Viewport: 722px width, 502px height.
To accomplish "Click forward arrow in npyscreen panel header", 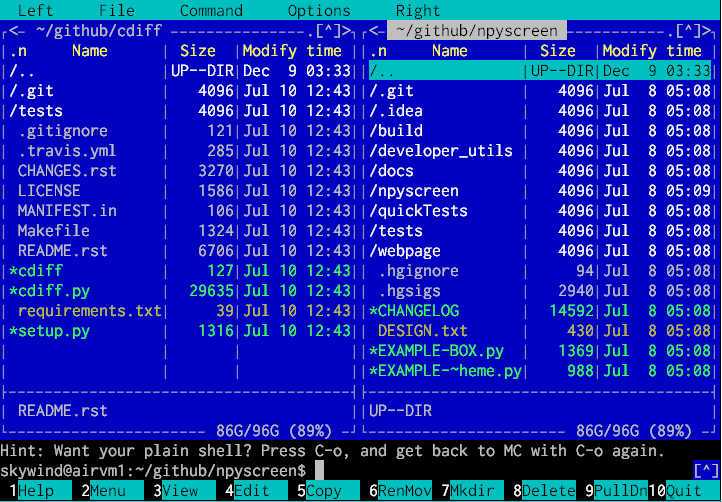I will (x=707, y=30).
